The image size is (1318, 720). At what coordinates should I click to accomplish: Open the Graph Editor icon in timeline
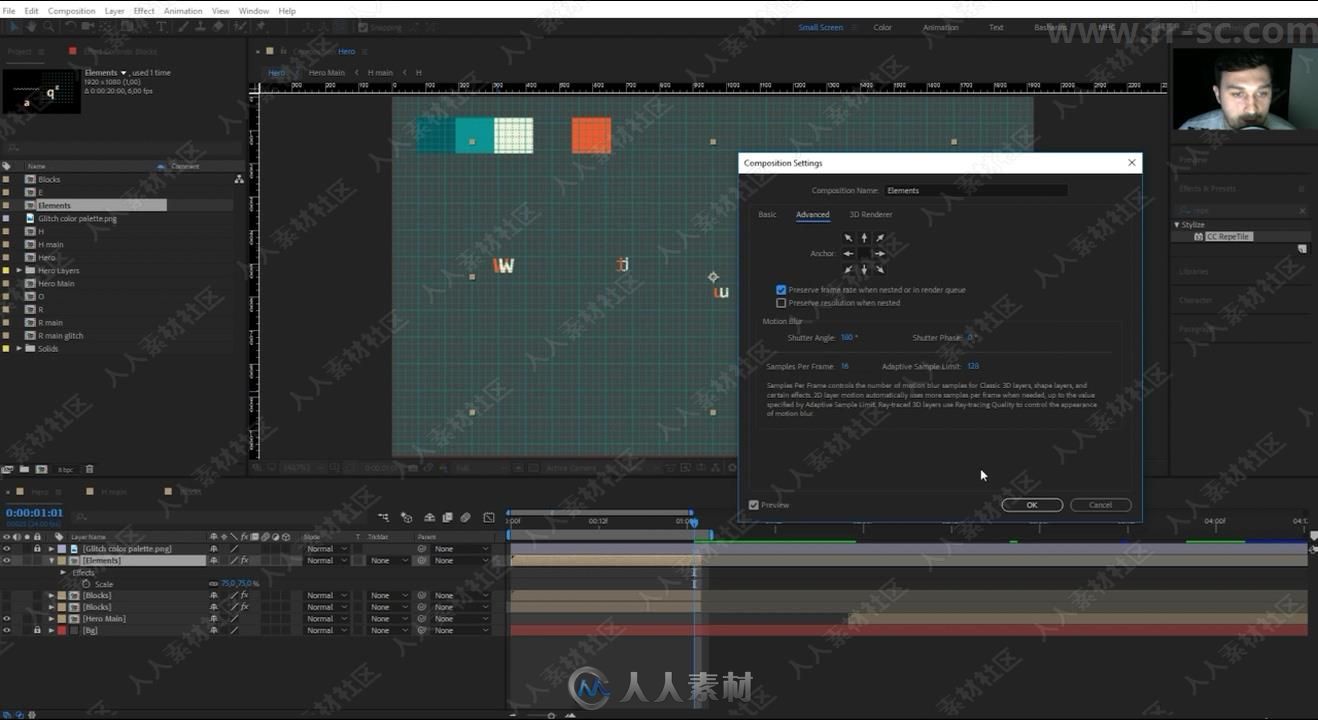point(488,517)
